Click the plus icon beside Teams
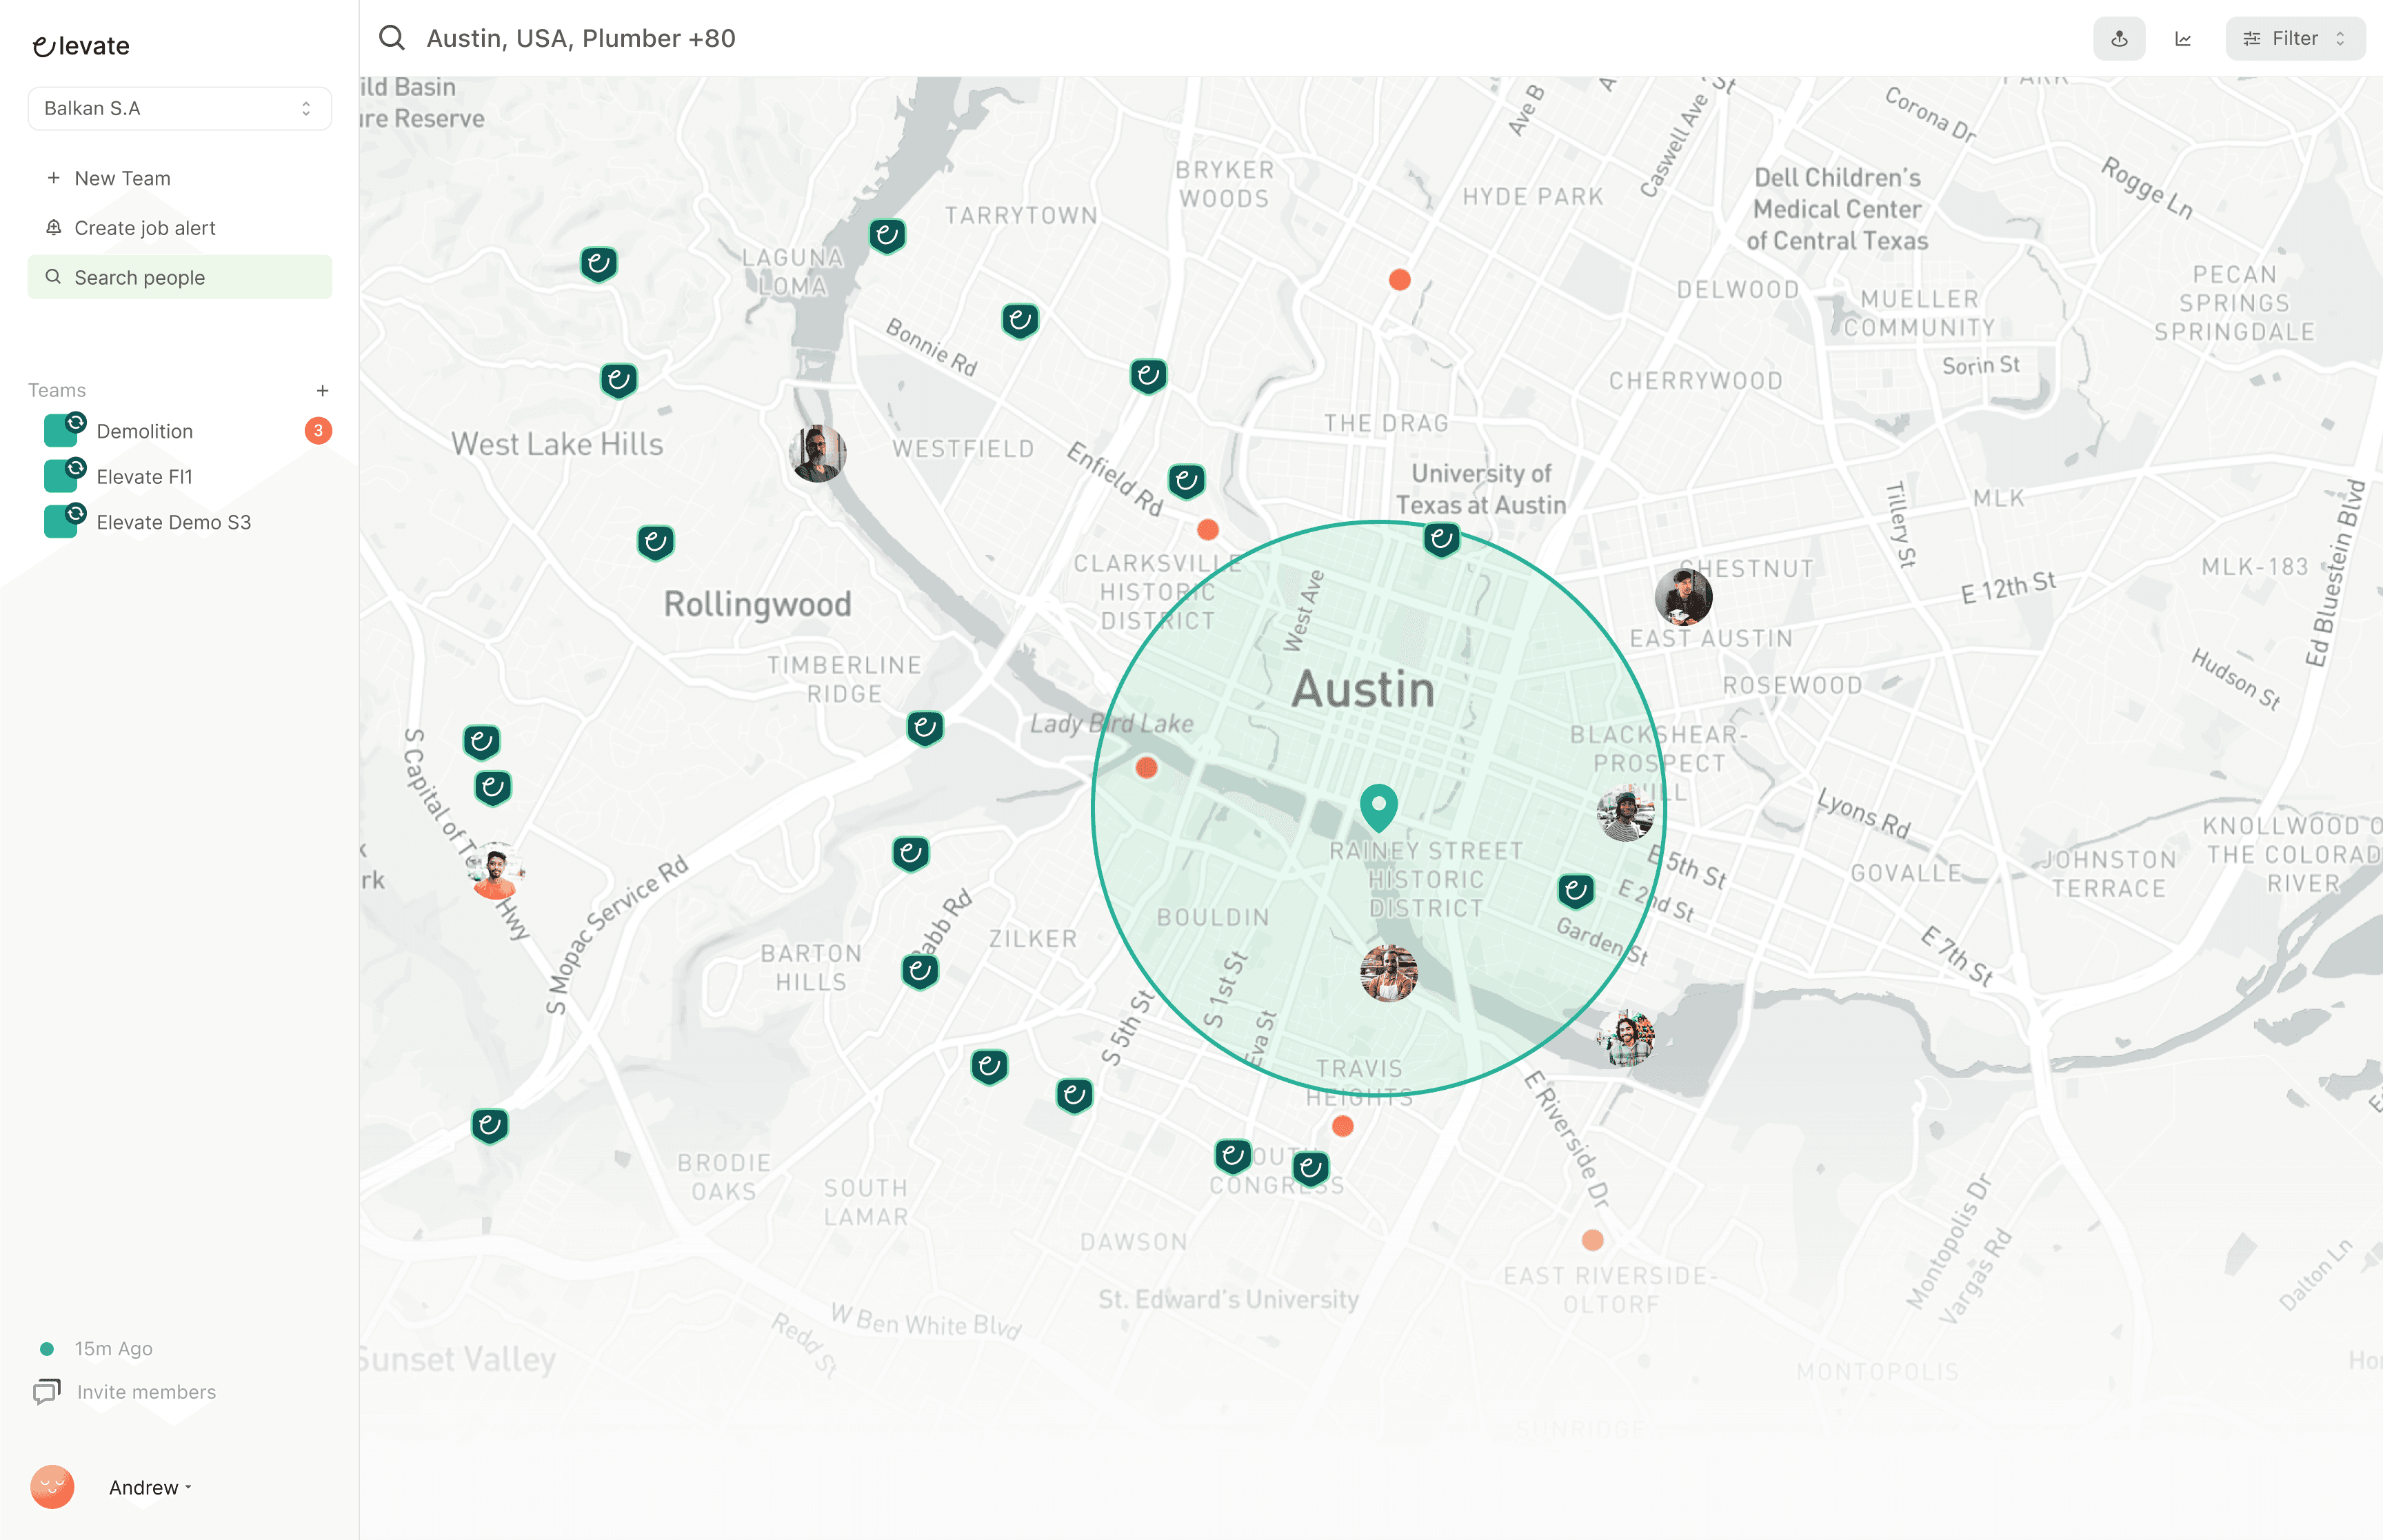 coord(322,391)
